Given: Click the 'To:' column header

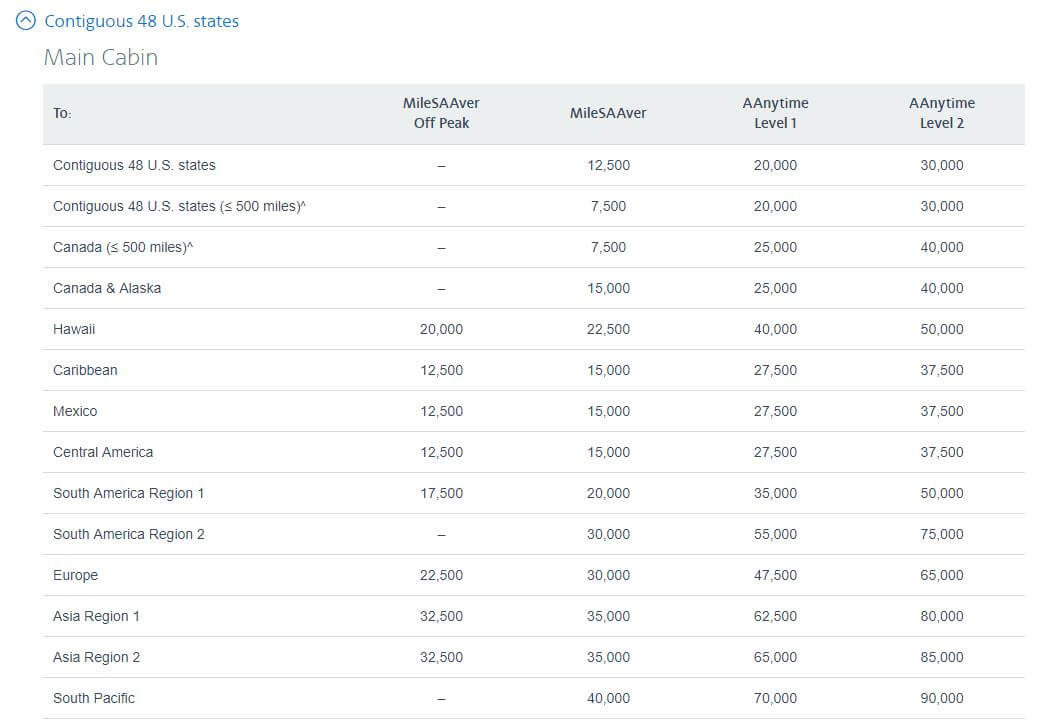Looking at the screenshot, I should (62, 114).
